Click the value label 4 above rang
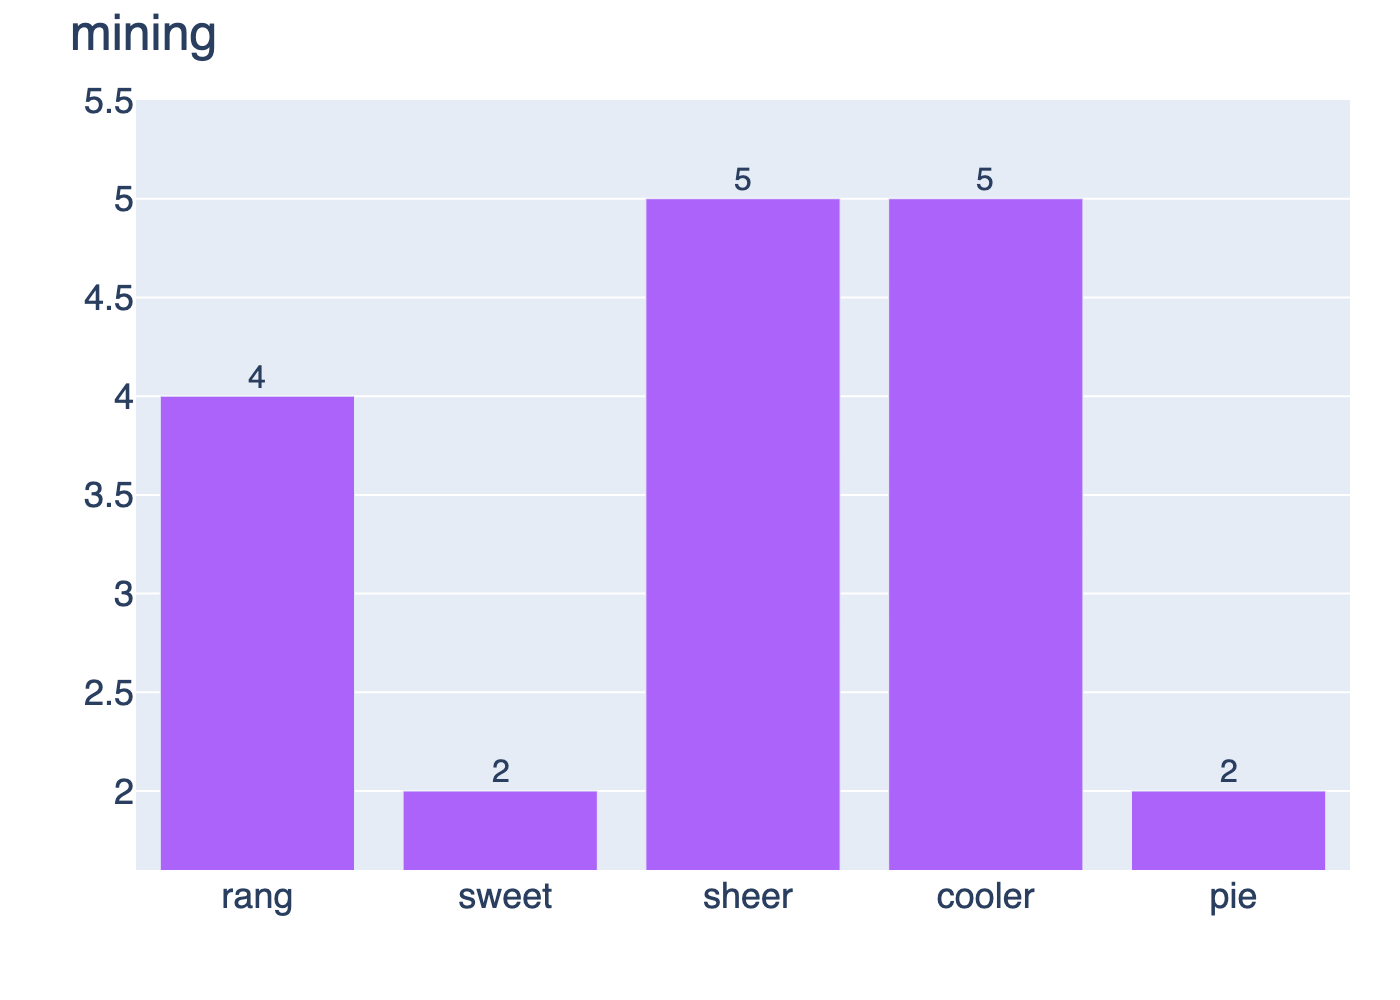Image resolution: width=1400 pixels, height=1000 pixels. (257, 378)
